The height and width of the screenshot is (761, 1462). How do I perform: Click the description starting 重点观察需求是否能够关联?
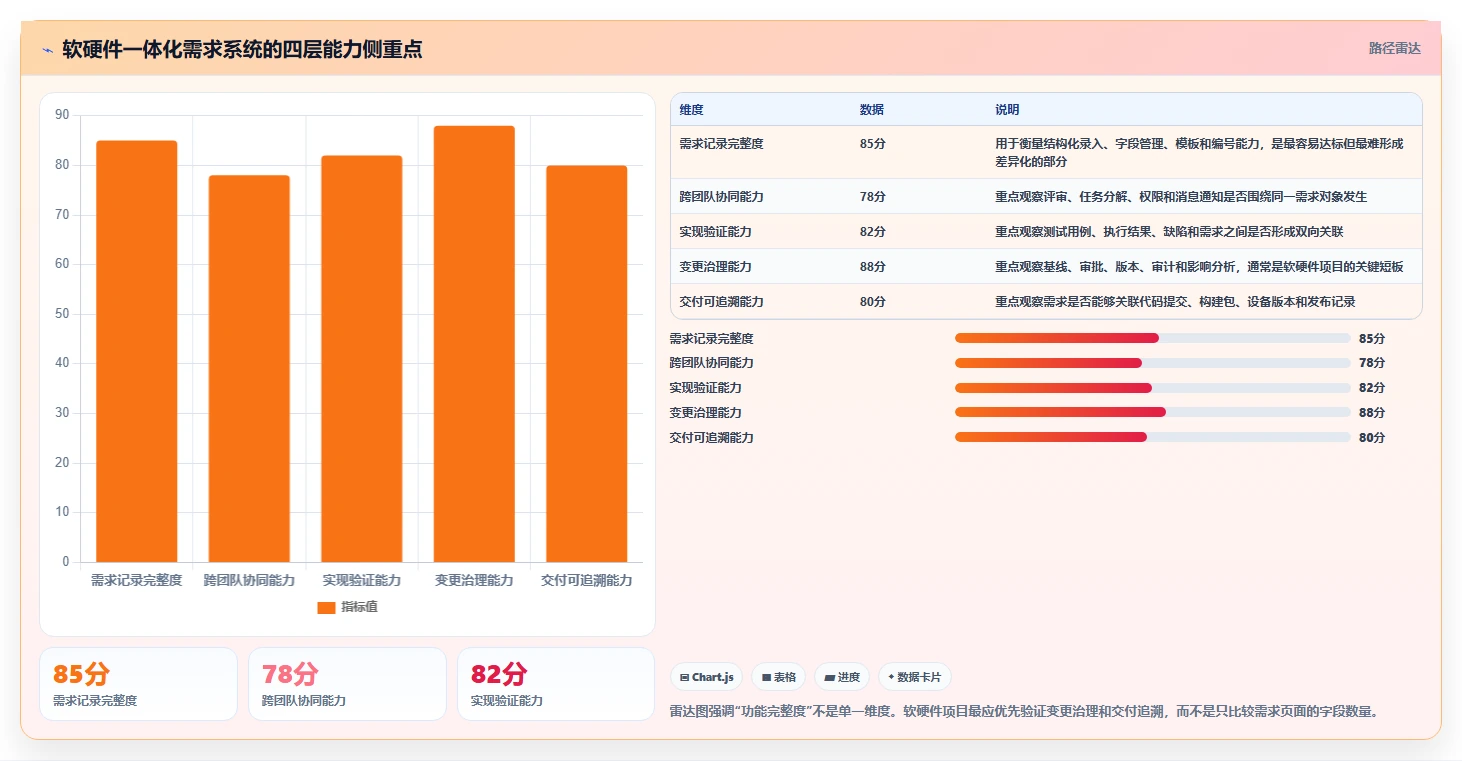pos(1175,302)
